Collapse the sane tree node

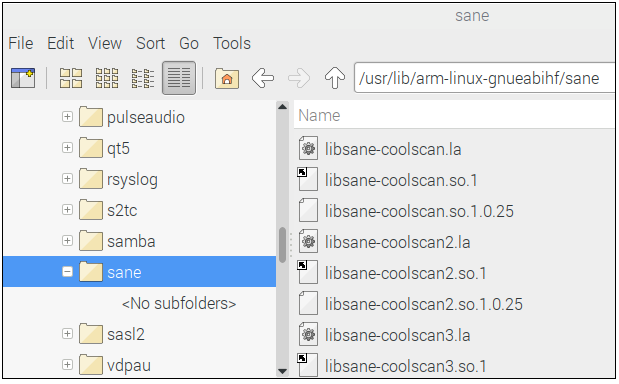[x=67, y=272]
